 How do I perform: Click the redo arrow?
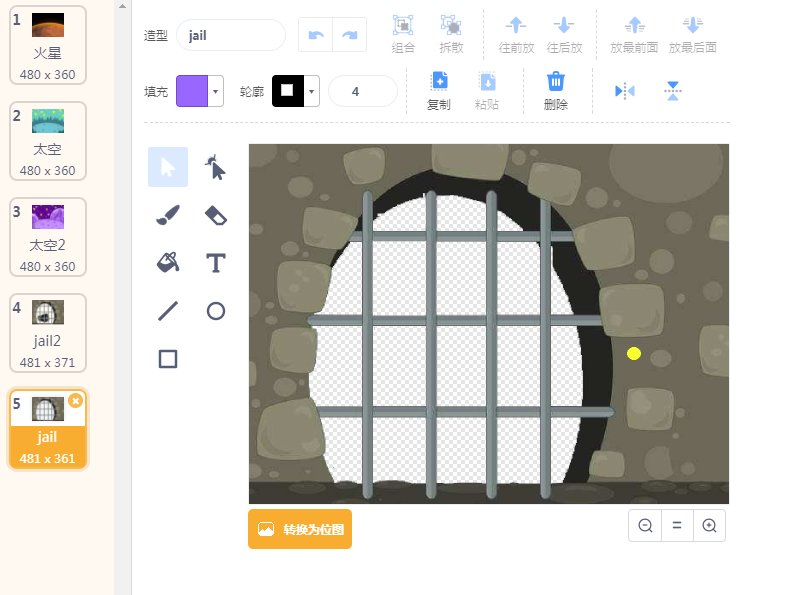click(350, 35)
